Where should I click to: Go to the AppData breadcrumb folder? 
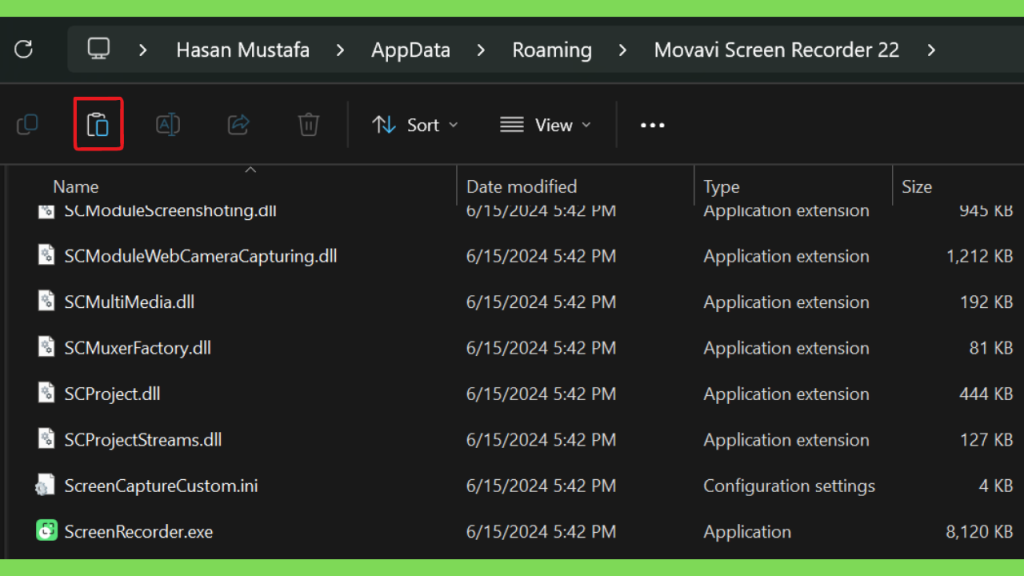tap(411, 50)
